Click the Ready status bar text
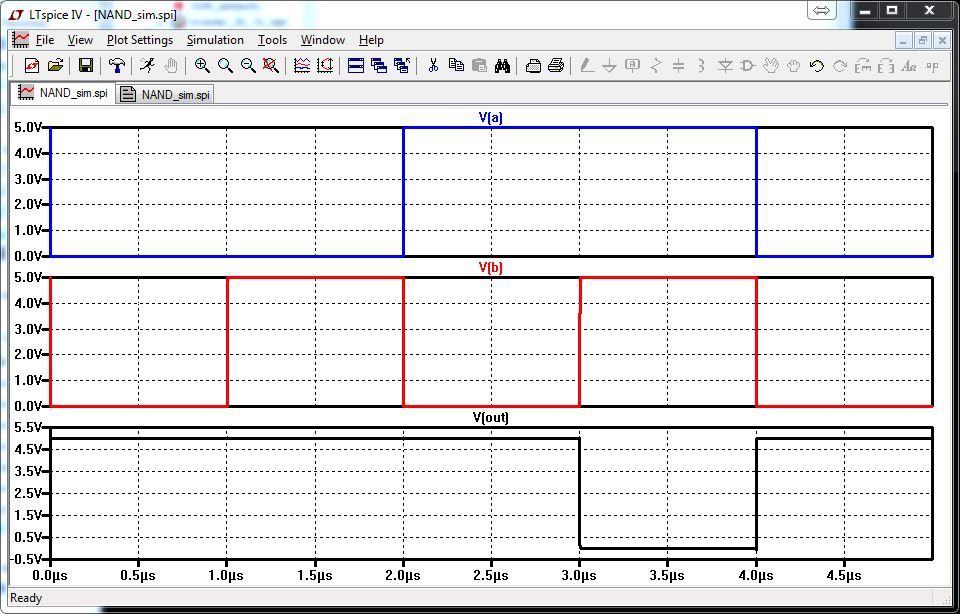The height and width of the screenshot is (614, 960). [x=26, y=598]
